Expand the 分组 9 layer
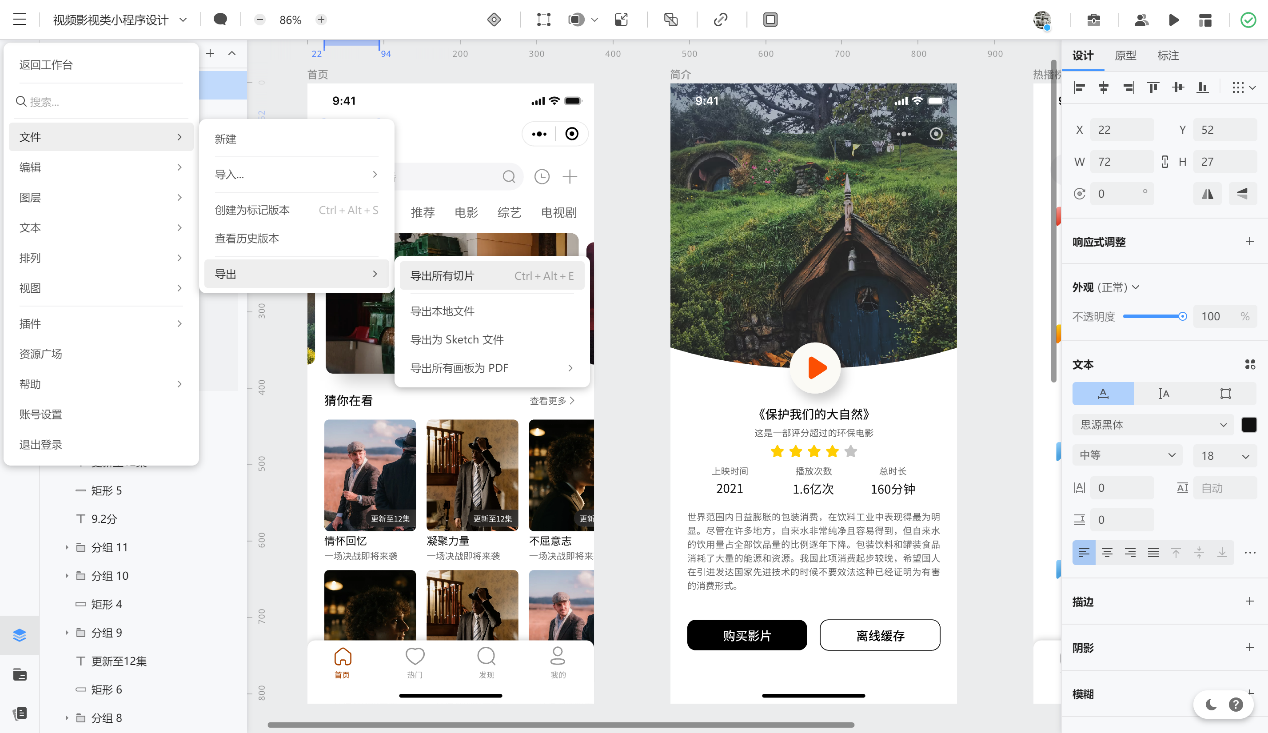Image resolution: width=1268 pixels, height=733 pixels. (x=67, y=633)
